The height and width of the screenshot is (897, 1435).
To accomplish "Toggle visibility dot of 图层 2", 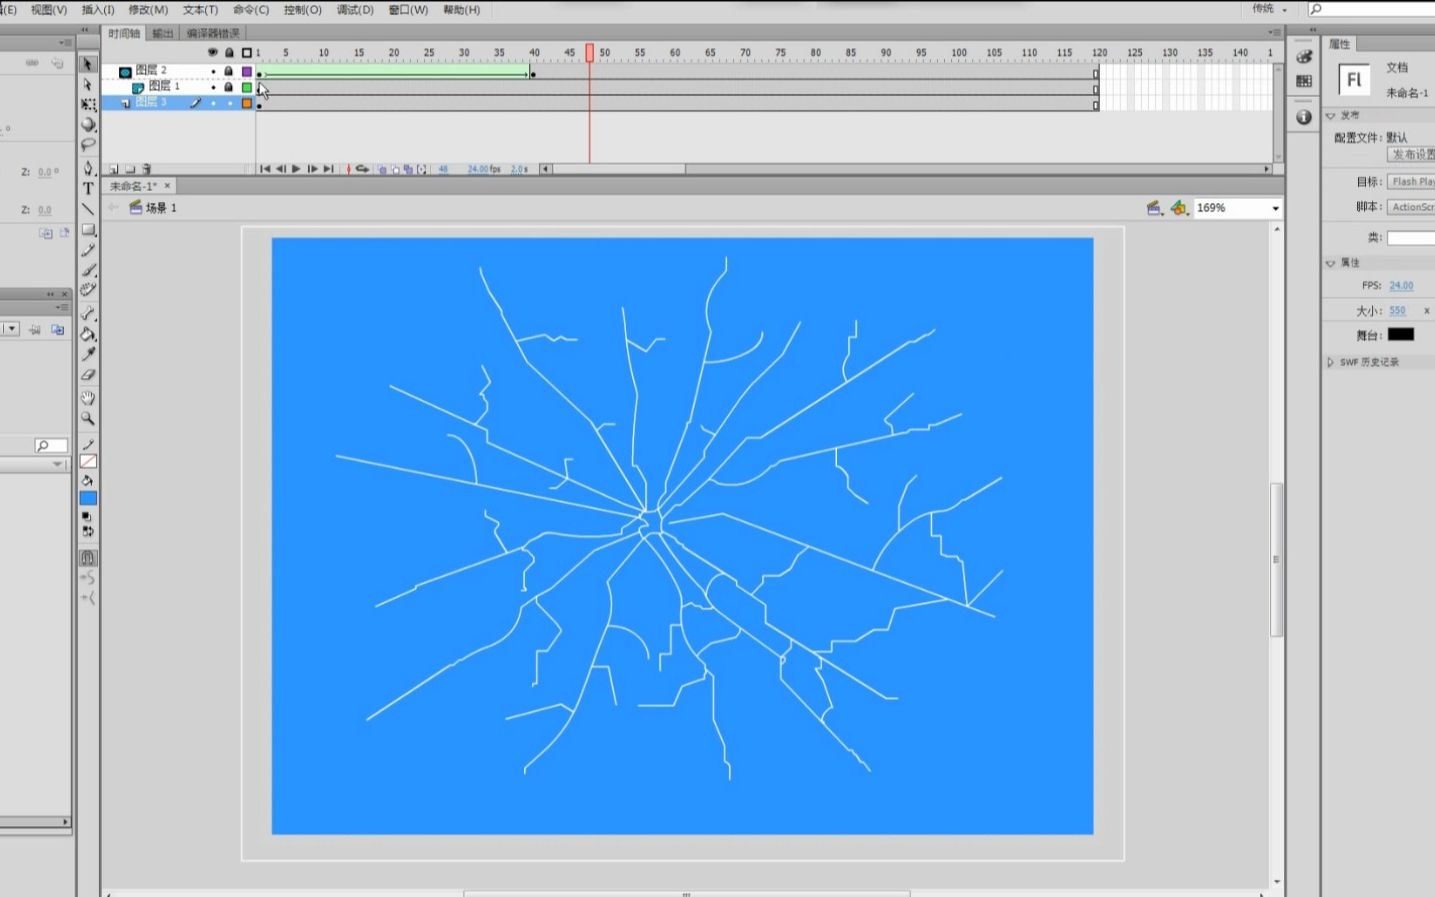I will pyautogui.click(x=213, y=71).
